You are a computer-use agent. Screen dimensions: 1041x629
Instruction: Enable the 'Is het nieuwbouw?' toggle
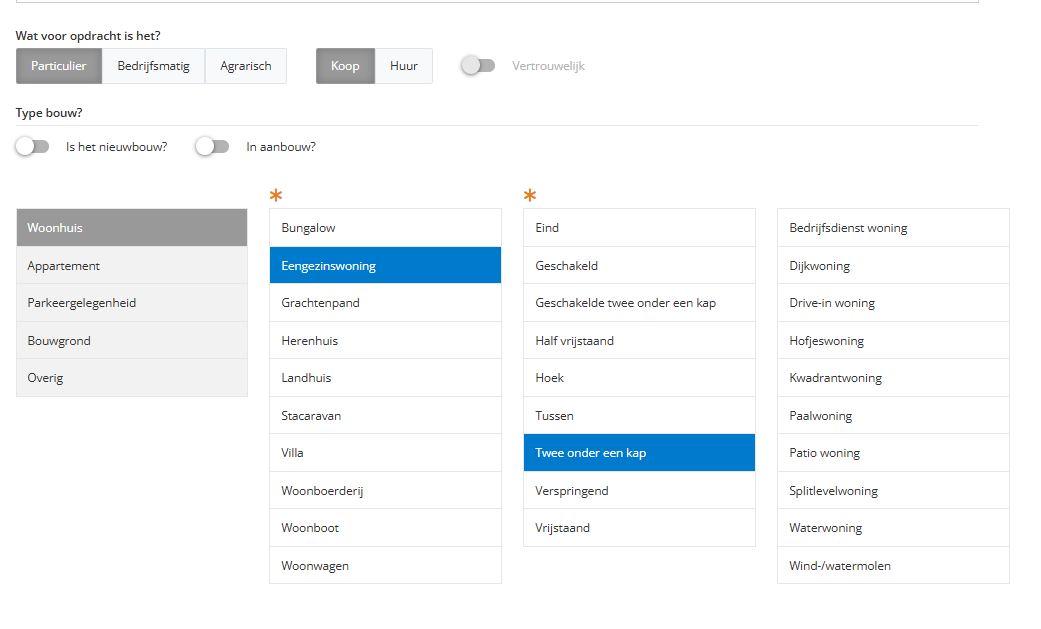pyautogui.click(x=32, y=147)
